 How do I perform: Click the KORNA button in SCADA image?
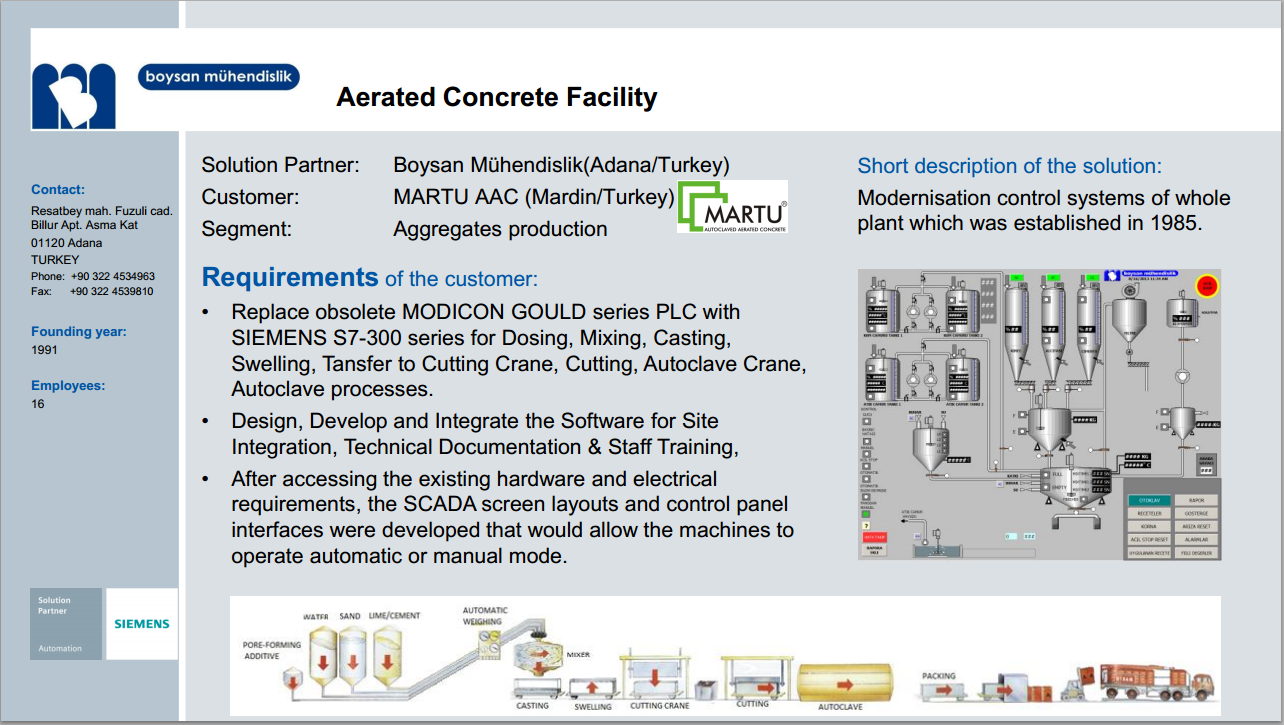1148,526
